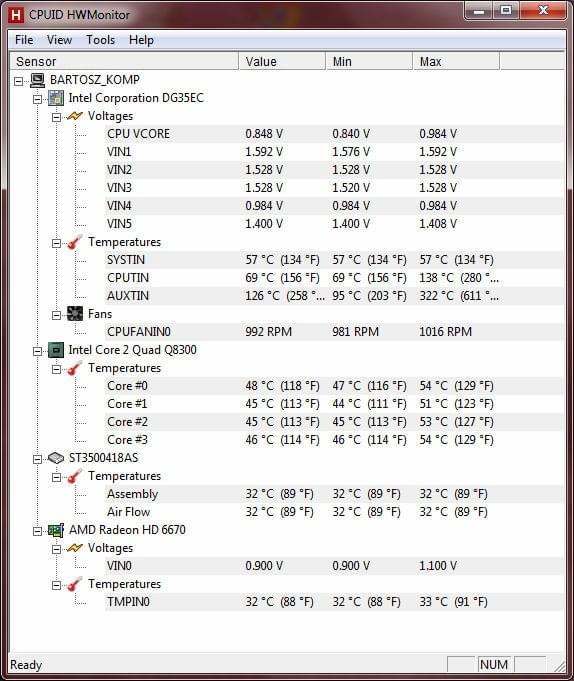Collapse the motherboard Temperatures group
Image resolution: width=574 pixels, height=681 pixels.
coord(56,243)
